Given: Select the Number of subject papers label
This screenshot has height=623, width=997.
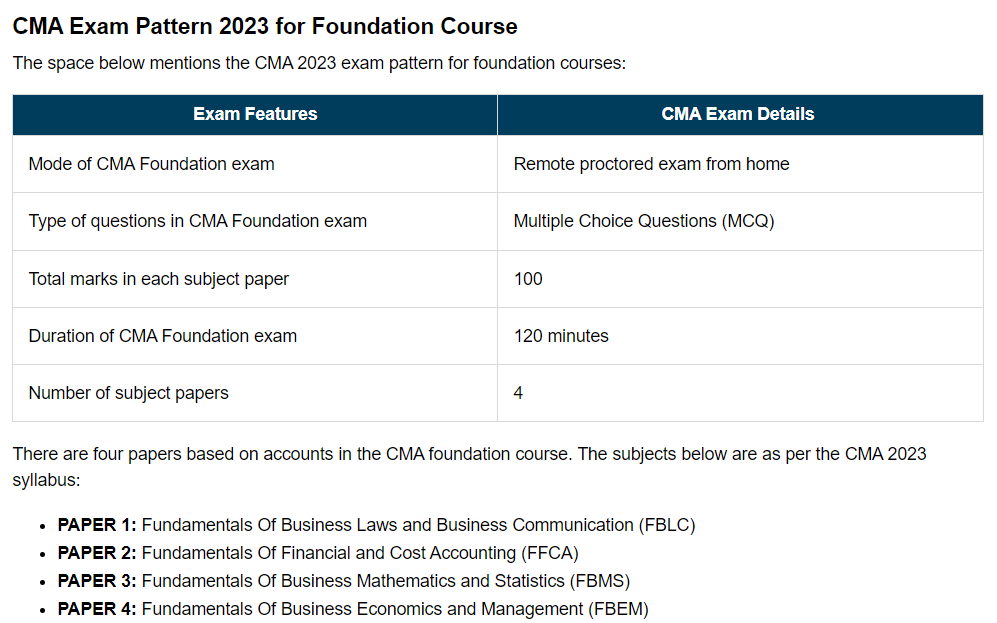Looking at the screenshot, I should 128,393.
